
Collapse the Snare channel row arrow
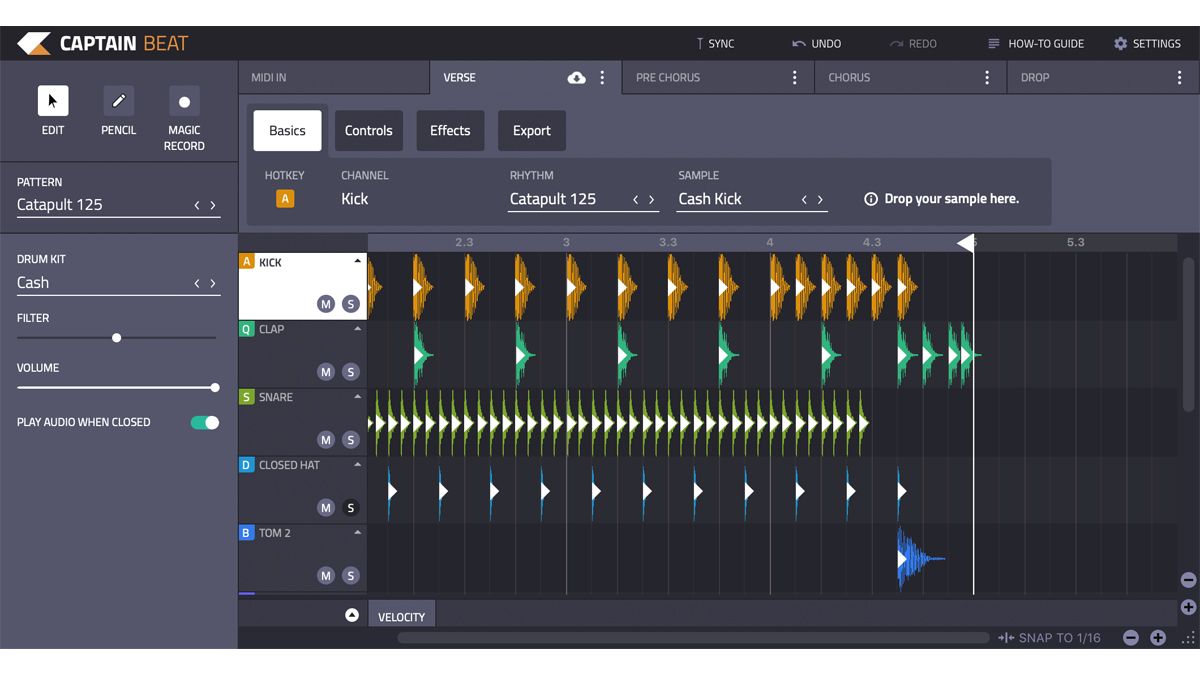(x=357, y=396)
